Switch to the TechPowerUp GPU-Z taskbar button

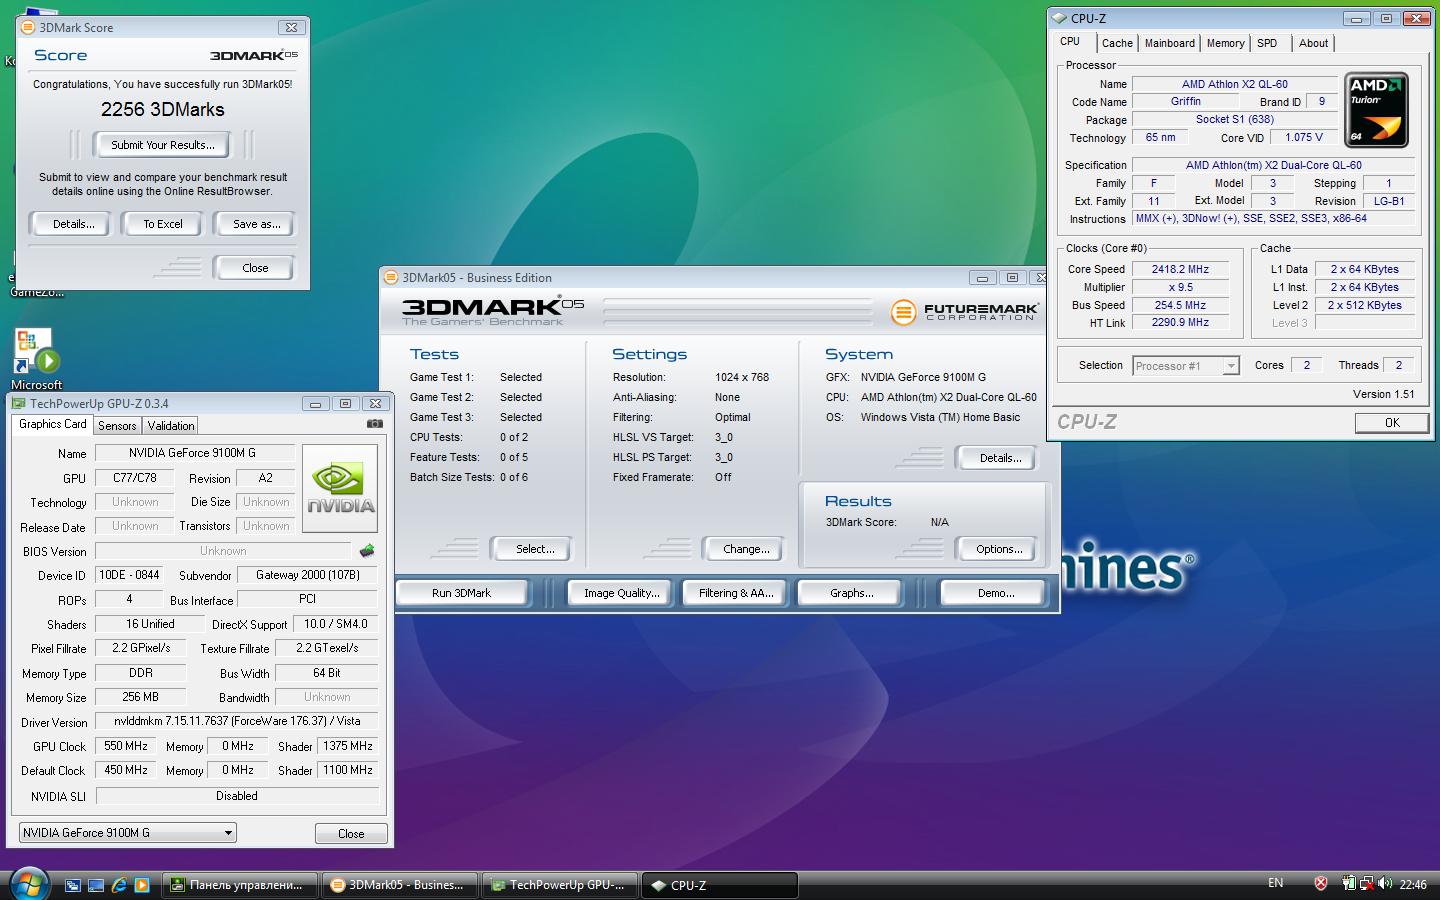[x=560, y=885]
